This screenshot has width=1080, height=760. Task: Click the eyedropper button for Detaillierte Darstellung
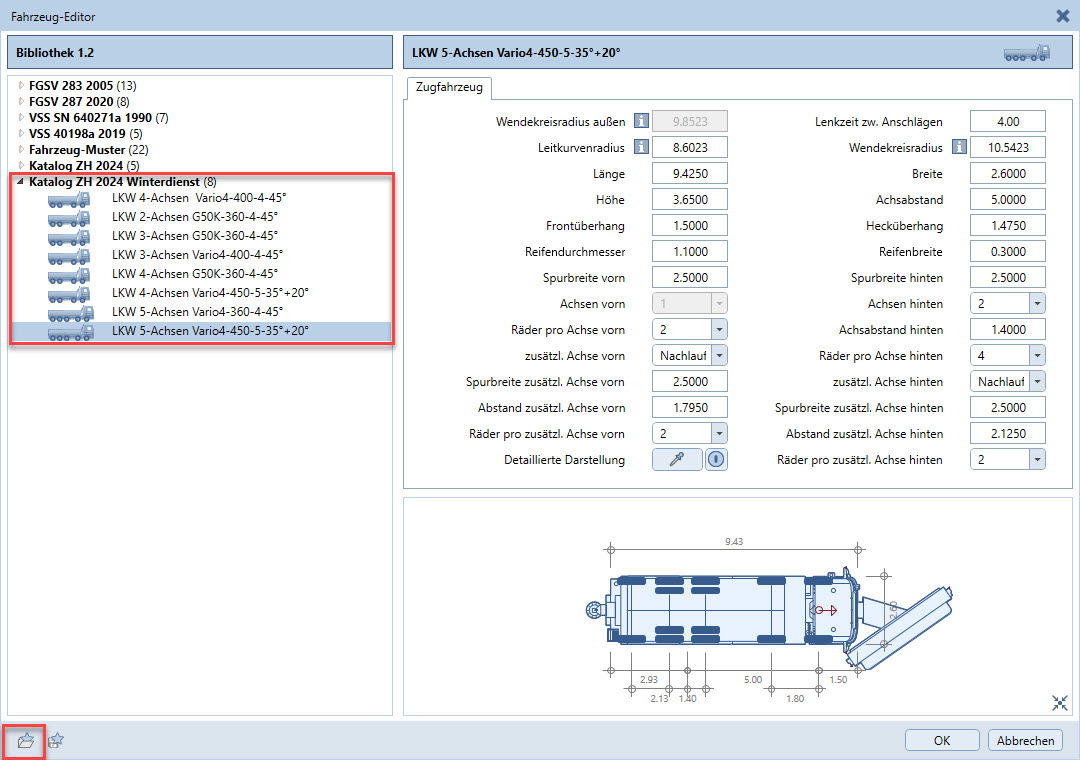click(x=678, y=460)
